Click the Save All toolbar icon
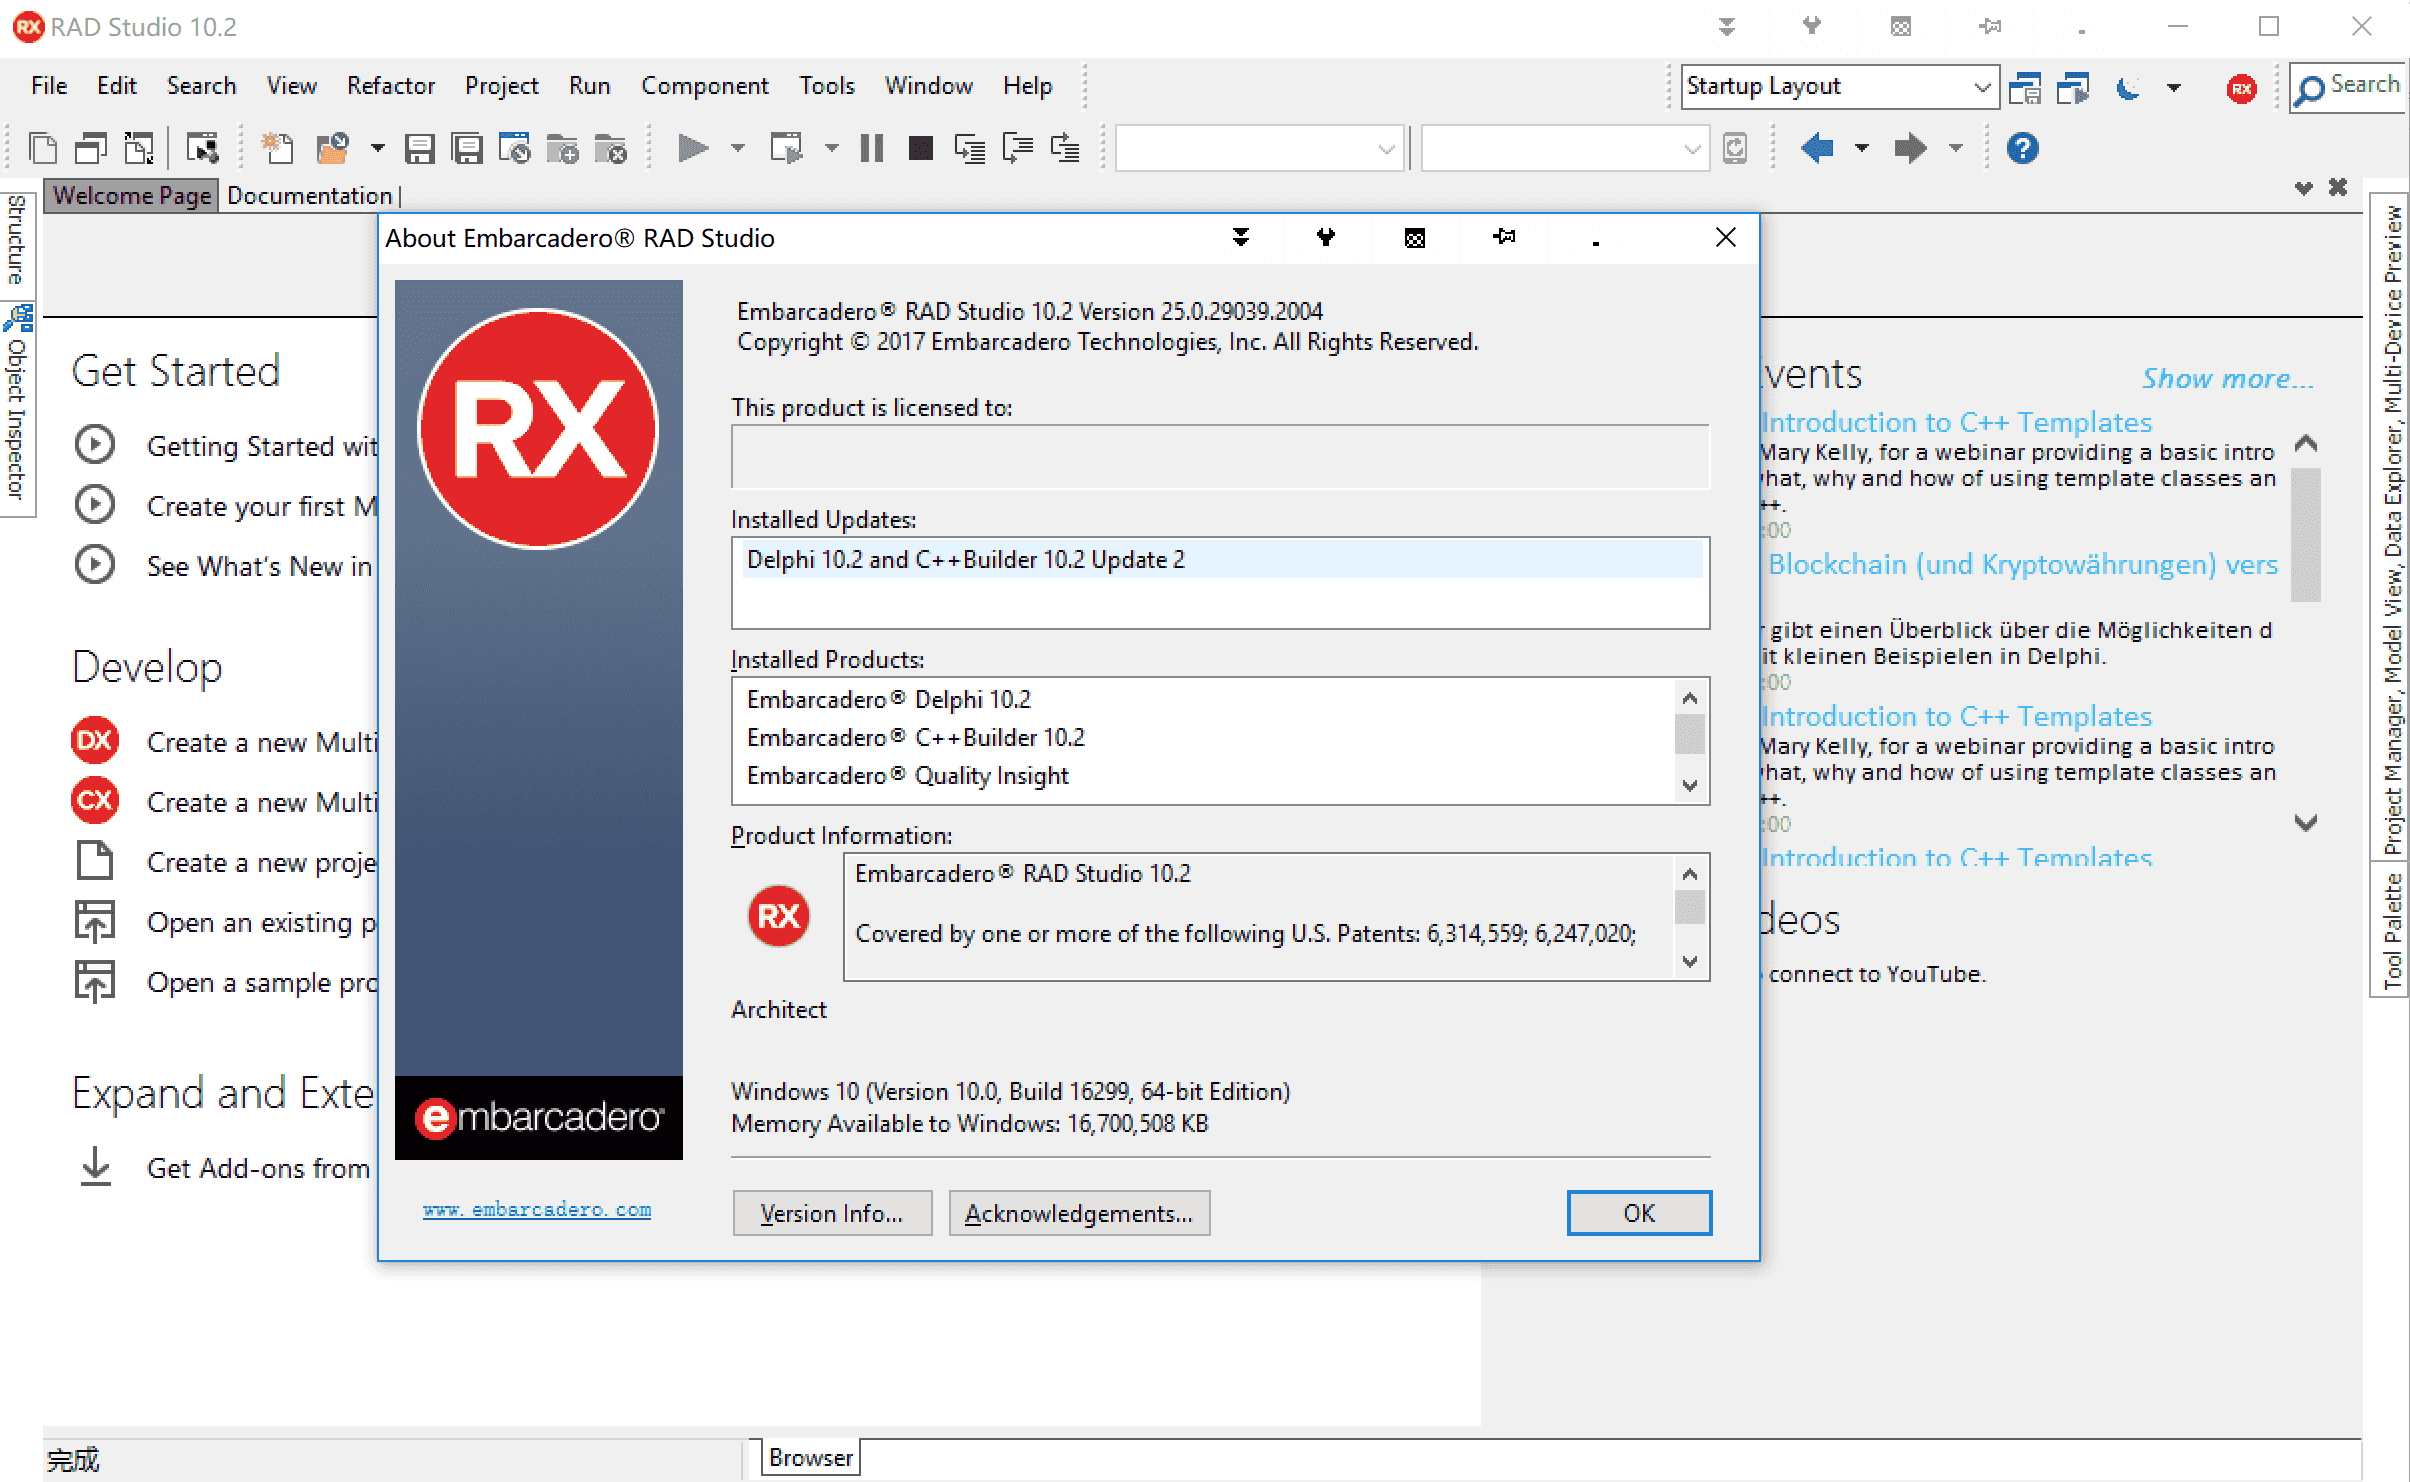This screenshot has width=2410, height=1482. click(467, 148)
